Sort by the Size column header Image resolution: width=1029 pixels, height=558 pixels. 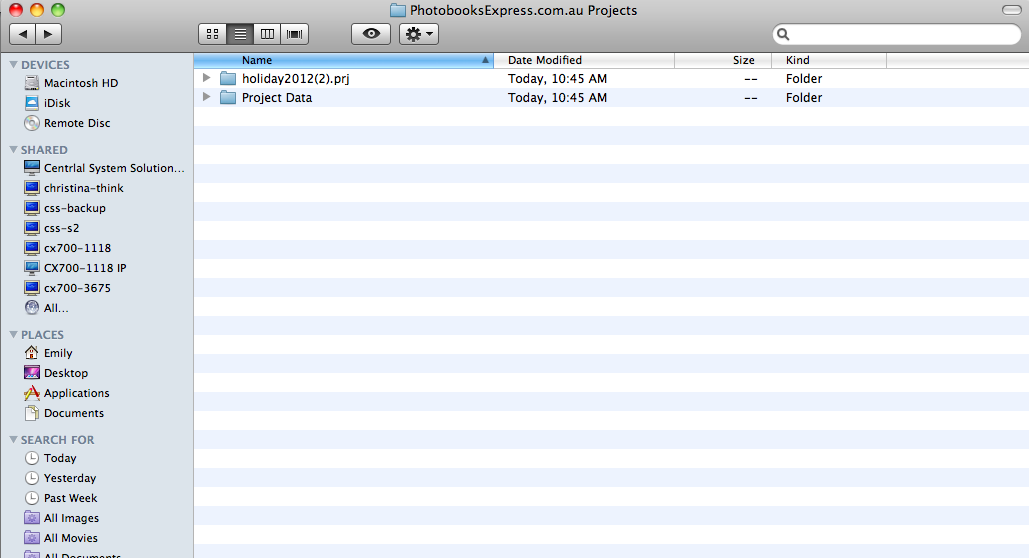721,60
